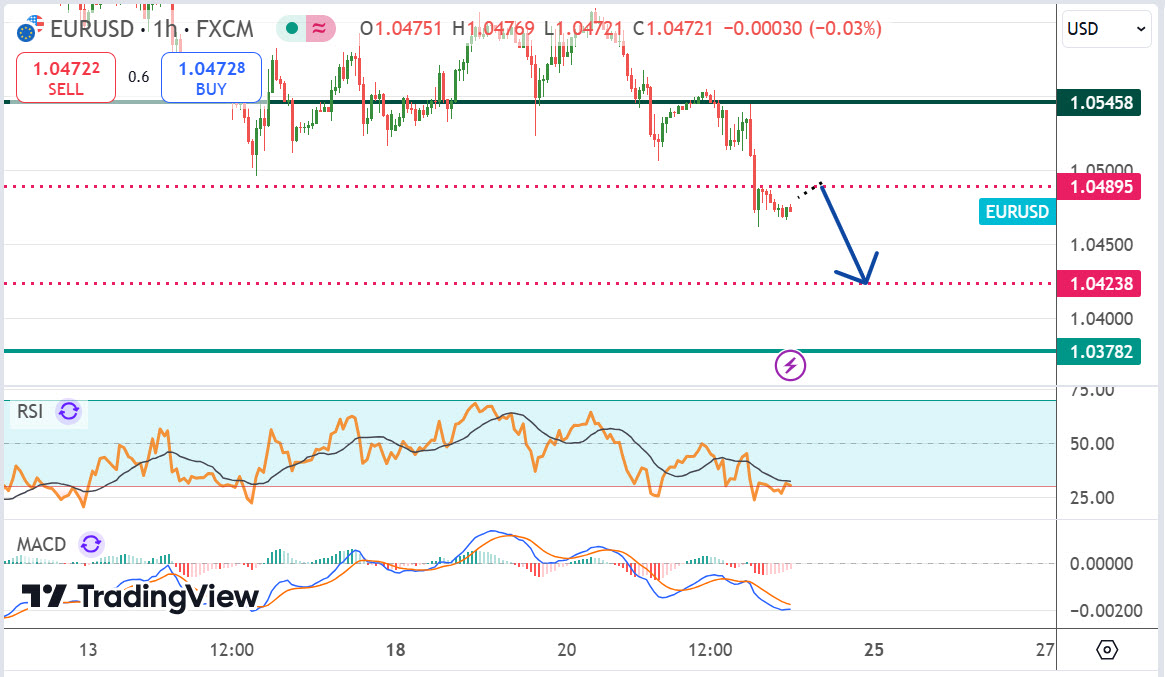Click the 1.04238 red price level label
The image size is (1165, 677).
pyautogui.click(x=1100, y=284)
